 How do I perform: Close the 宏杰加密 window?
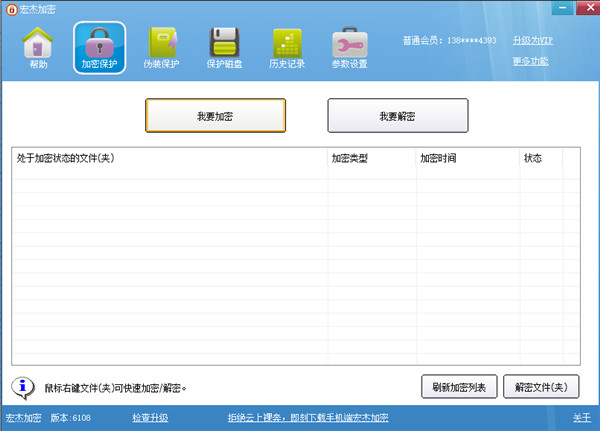tap(588, 7)
